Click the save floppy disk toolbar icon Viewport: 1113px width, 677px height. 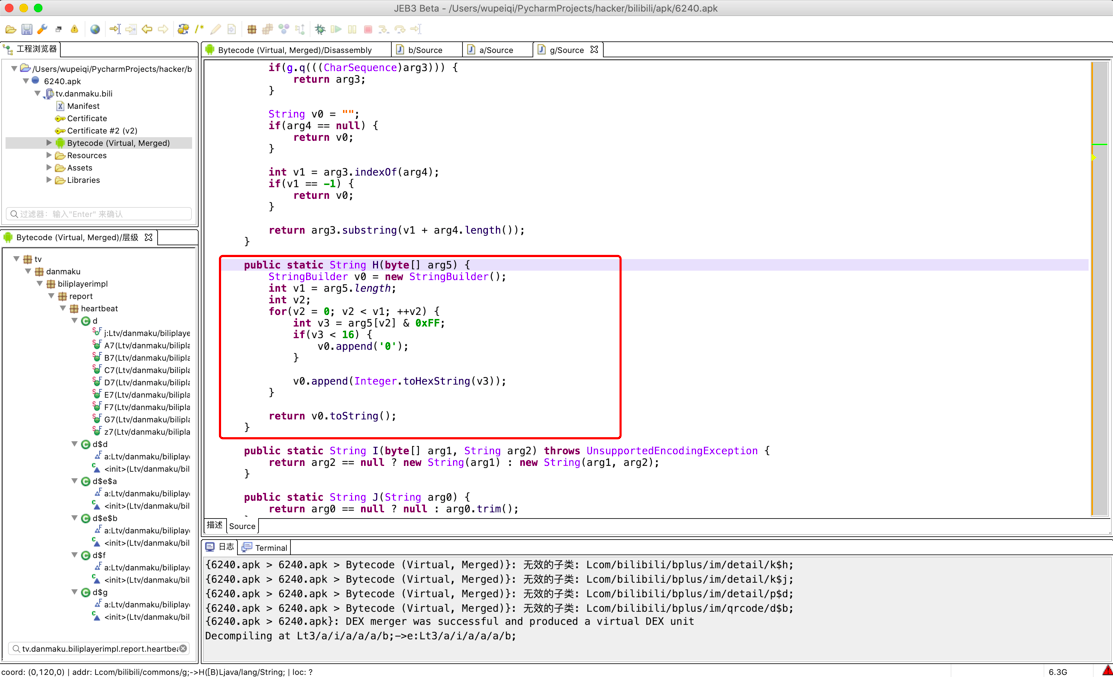tap(26, 29)
